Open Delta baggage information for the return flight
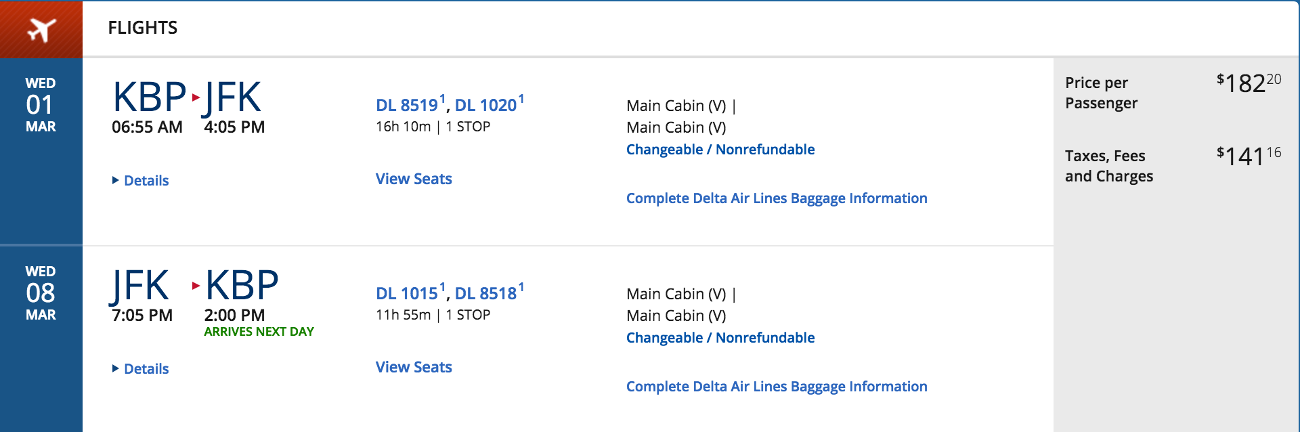1300x432 pixels. [x=777, y=386]
